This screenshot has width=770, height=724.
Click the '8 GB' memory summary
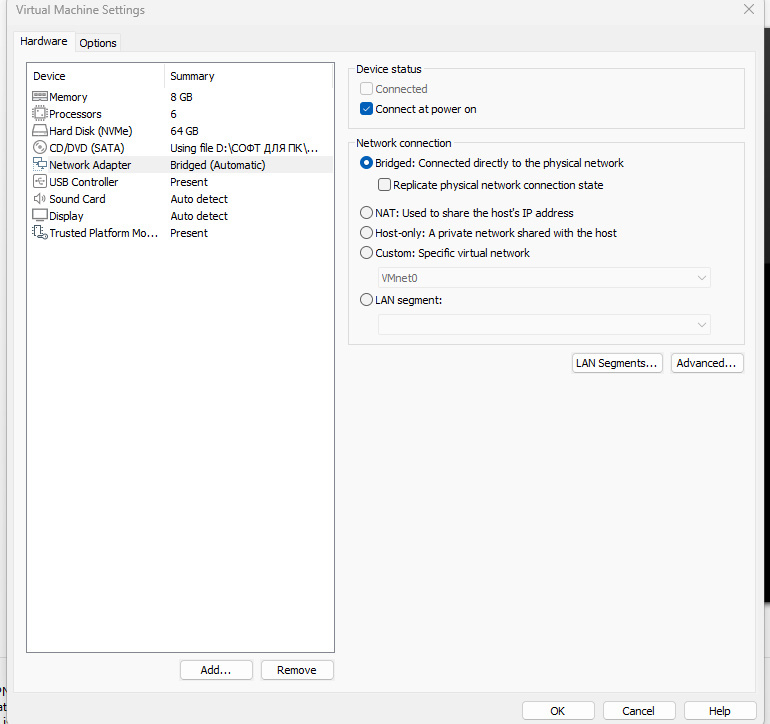click(181, 97)
